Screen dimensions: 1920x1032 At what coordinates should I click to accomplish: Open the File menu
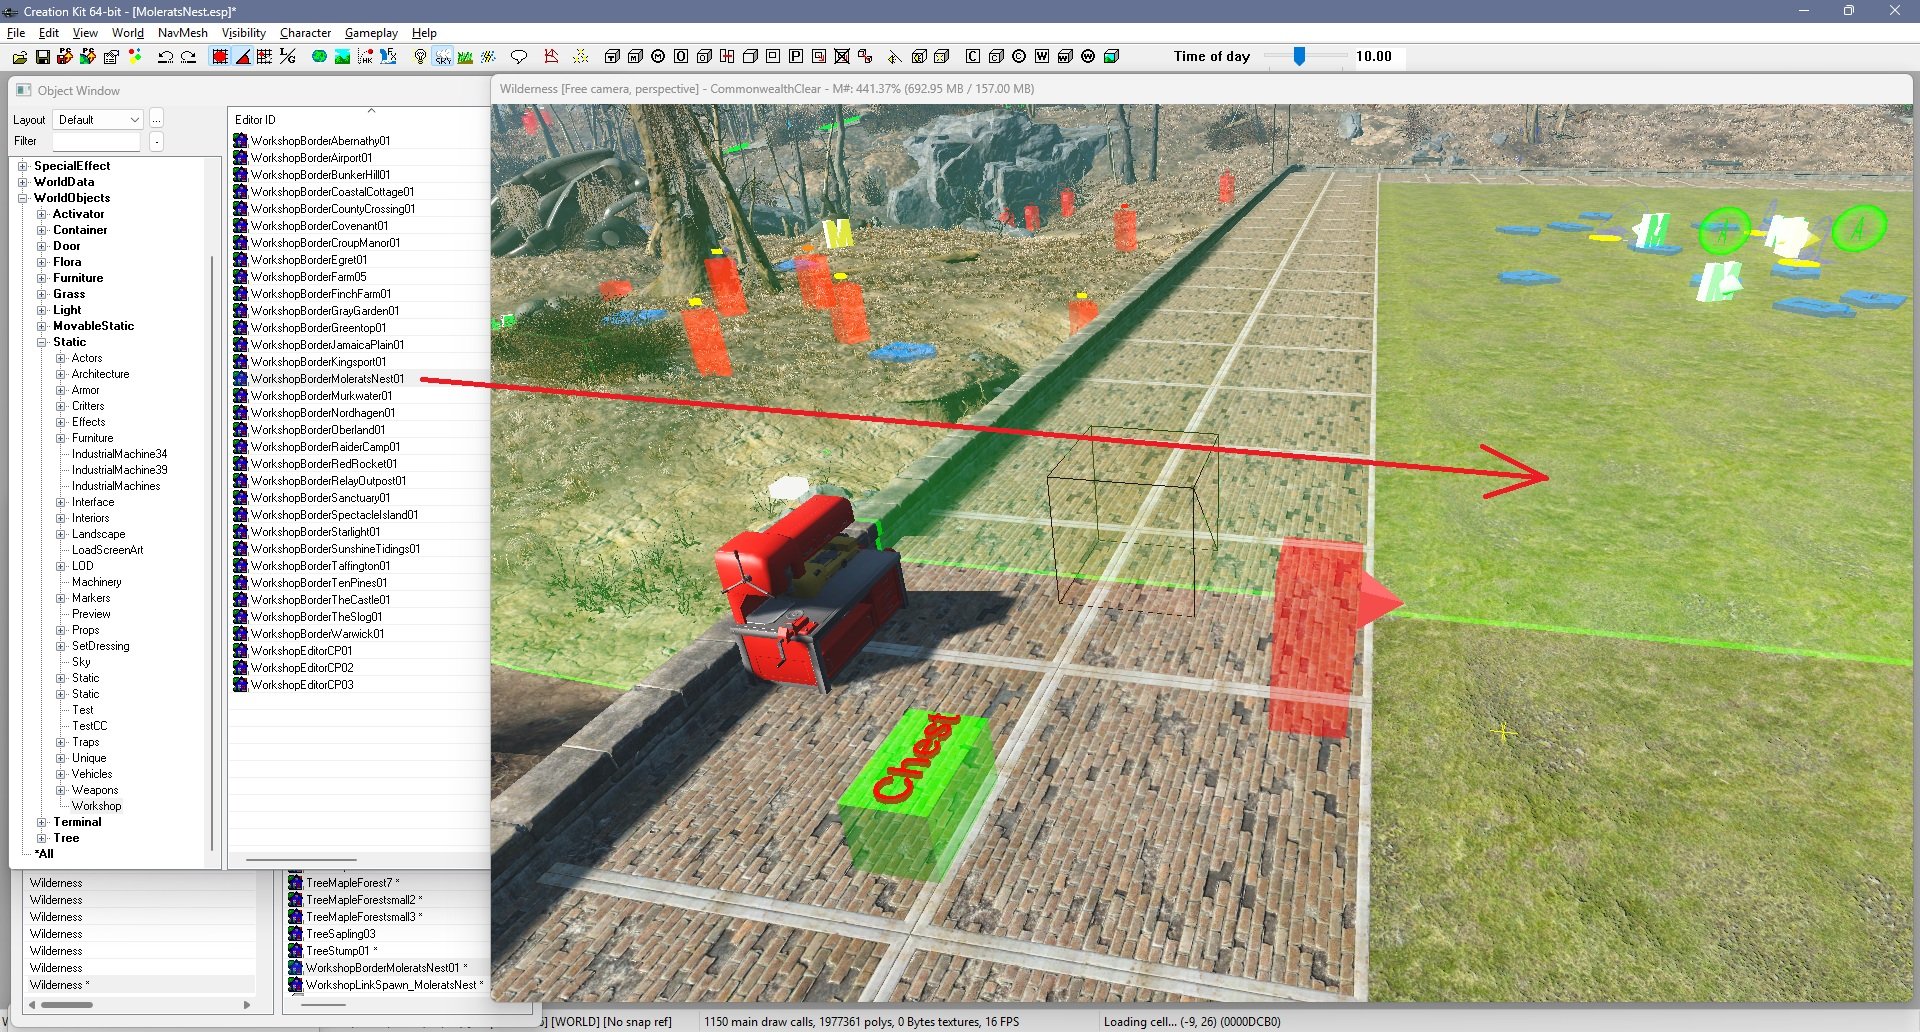[x=16, y=33]
